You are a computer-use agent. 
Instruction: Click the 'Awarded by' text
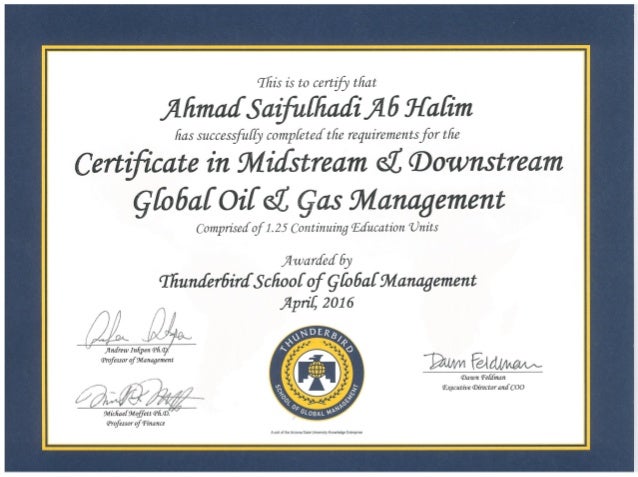[x=317, y=260]
